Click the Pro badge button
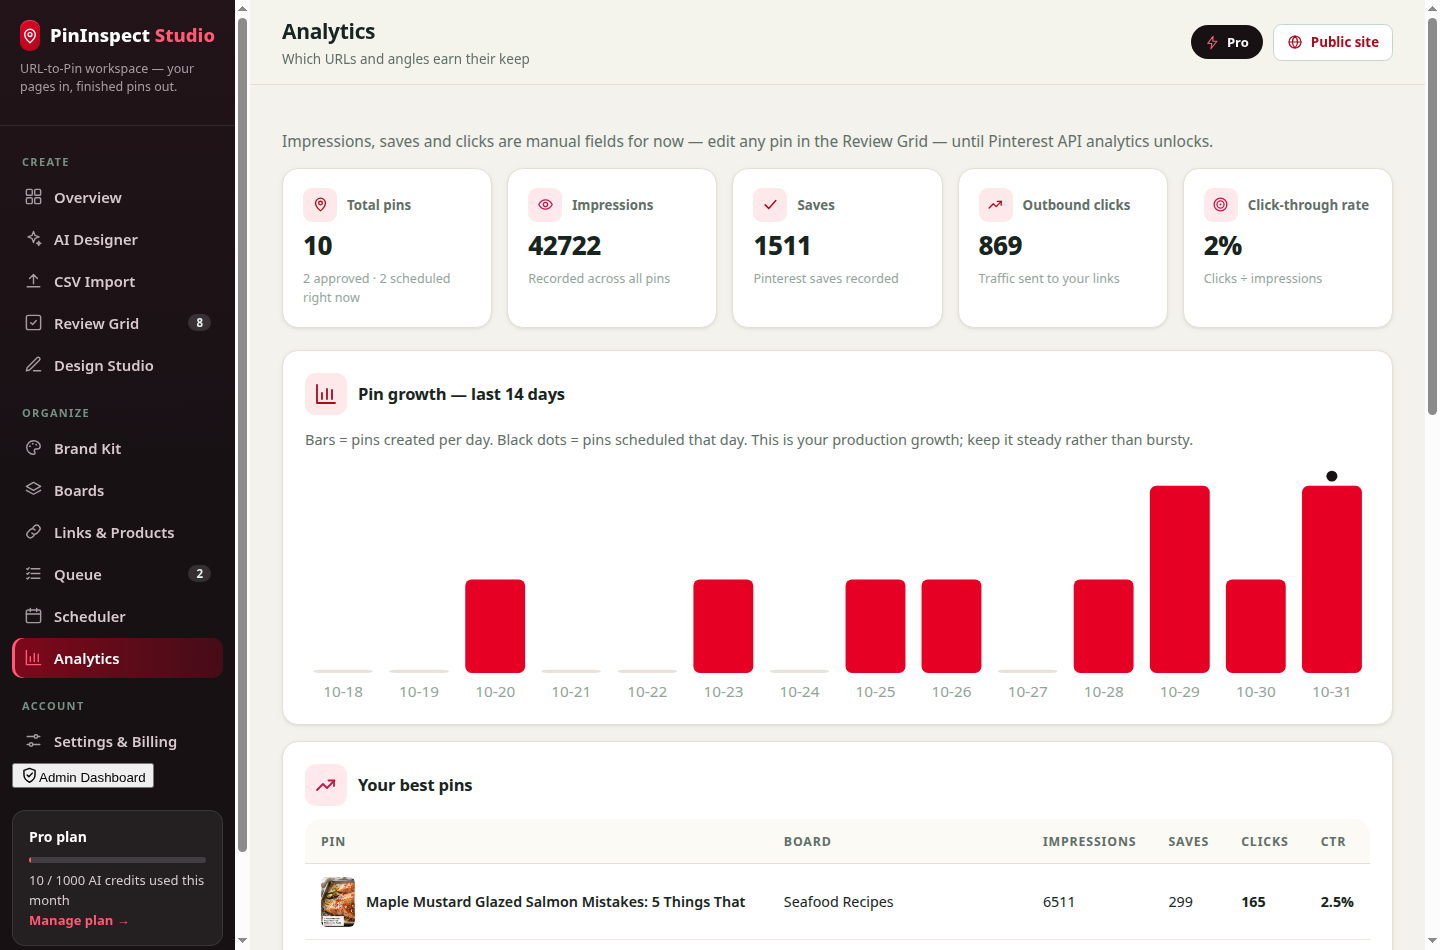1440x950 pixels. click(1227, 42)
